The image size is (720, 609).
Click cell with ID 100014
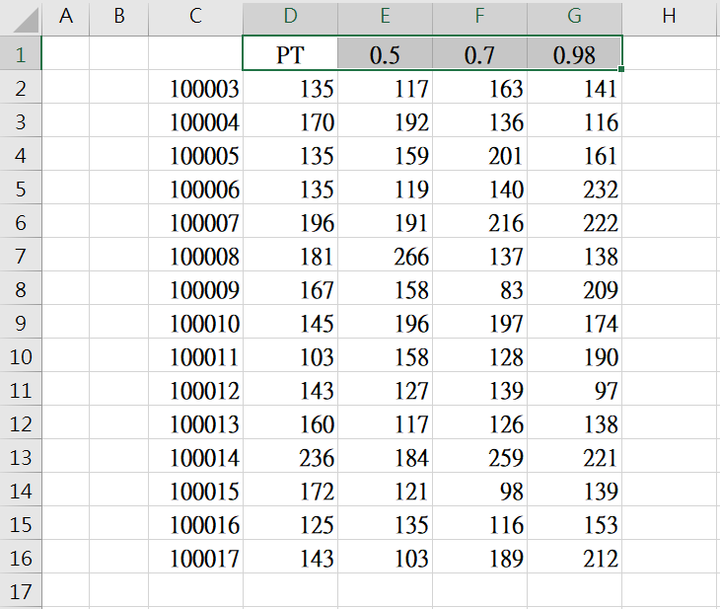click(x=196, y=456)
